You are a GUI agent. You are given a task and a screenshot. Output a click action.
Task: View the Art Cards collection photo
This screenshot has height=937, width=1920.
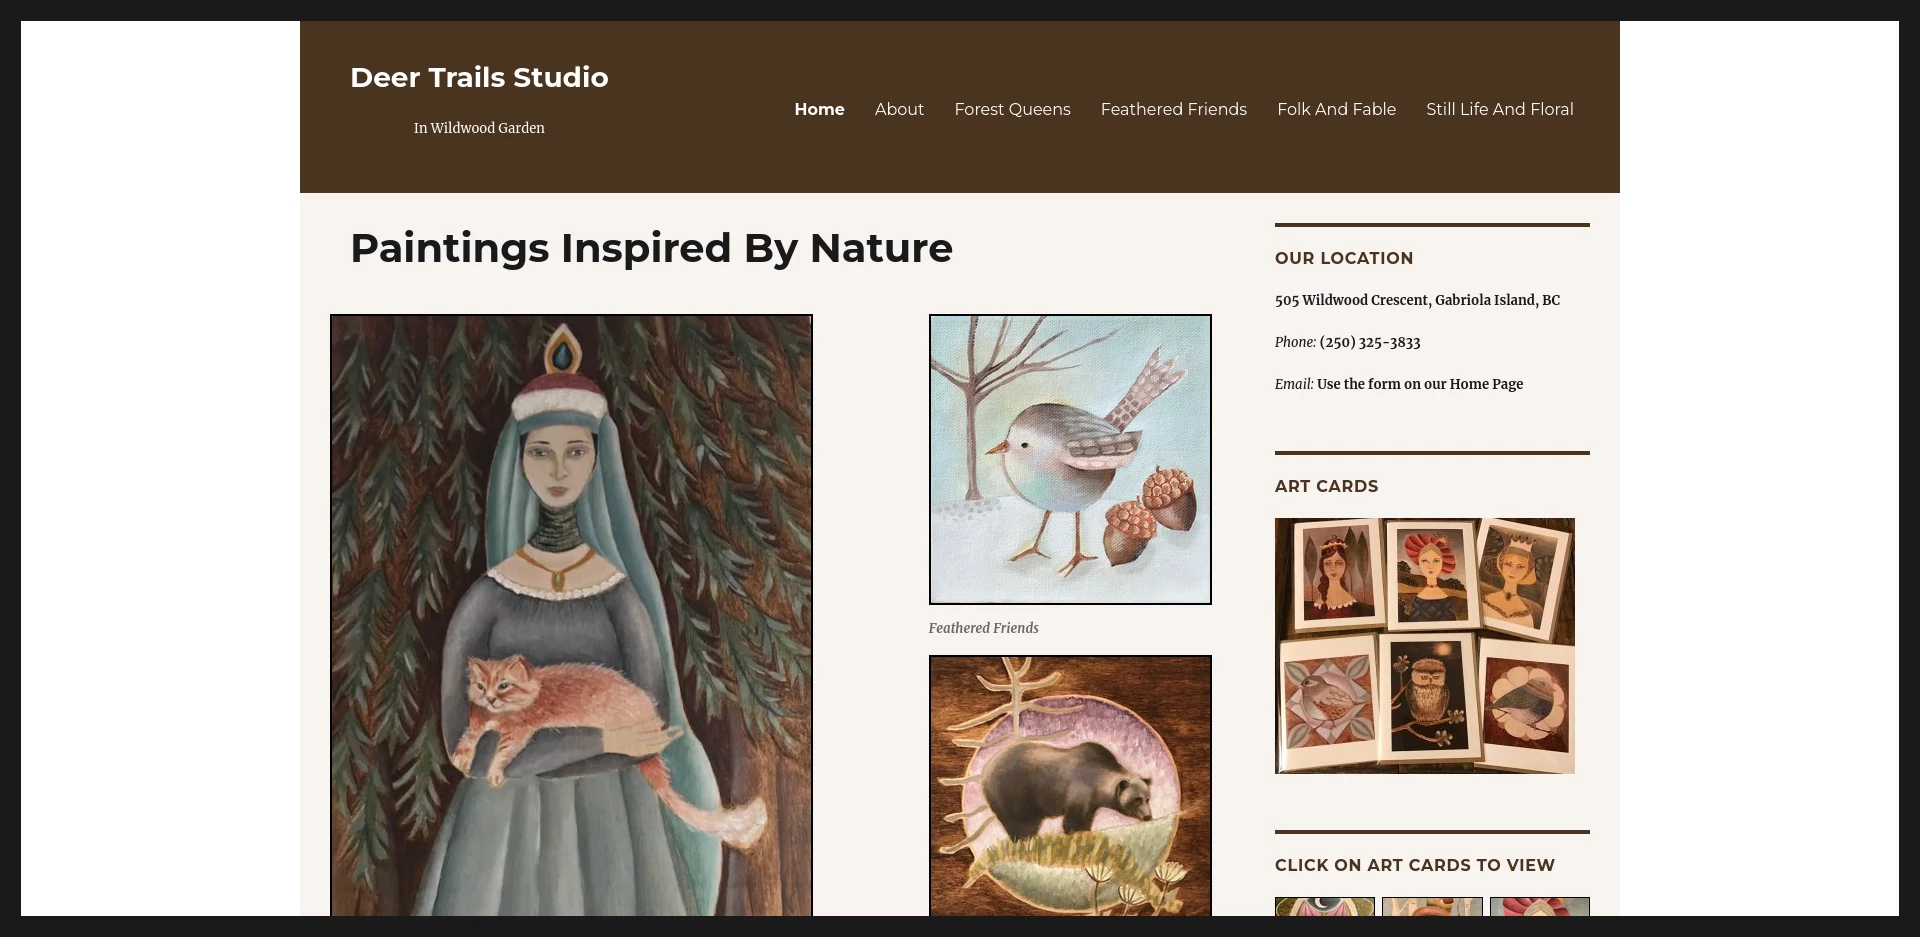1424,645
